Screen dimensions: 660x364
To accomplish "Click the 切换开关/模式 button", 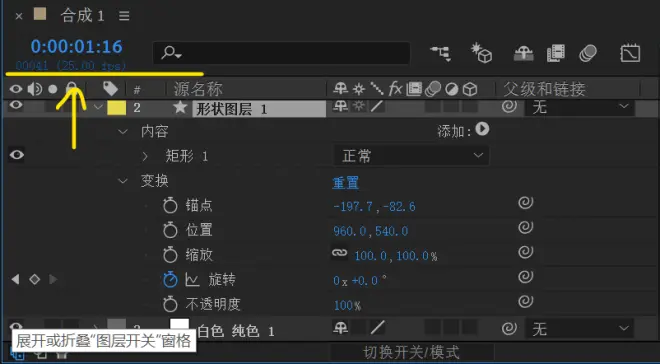I will 411,353.
